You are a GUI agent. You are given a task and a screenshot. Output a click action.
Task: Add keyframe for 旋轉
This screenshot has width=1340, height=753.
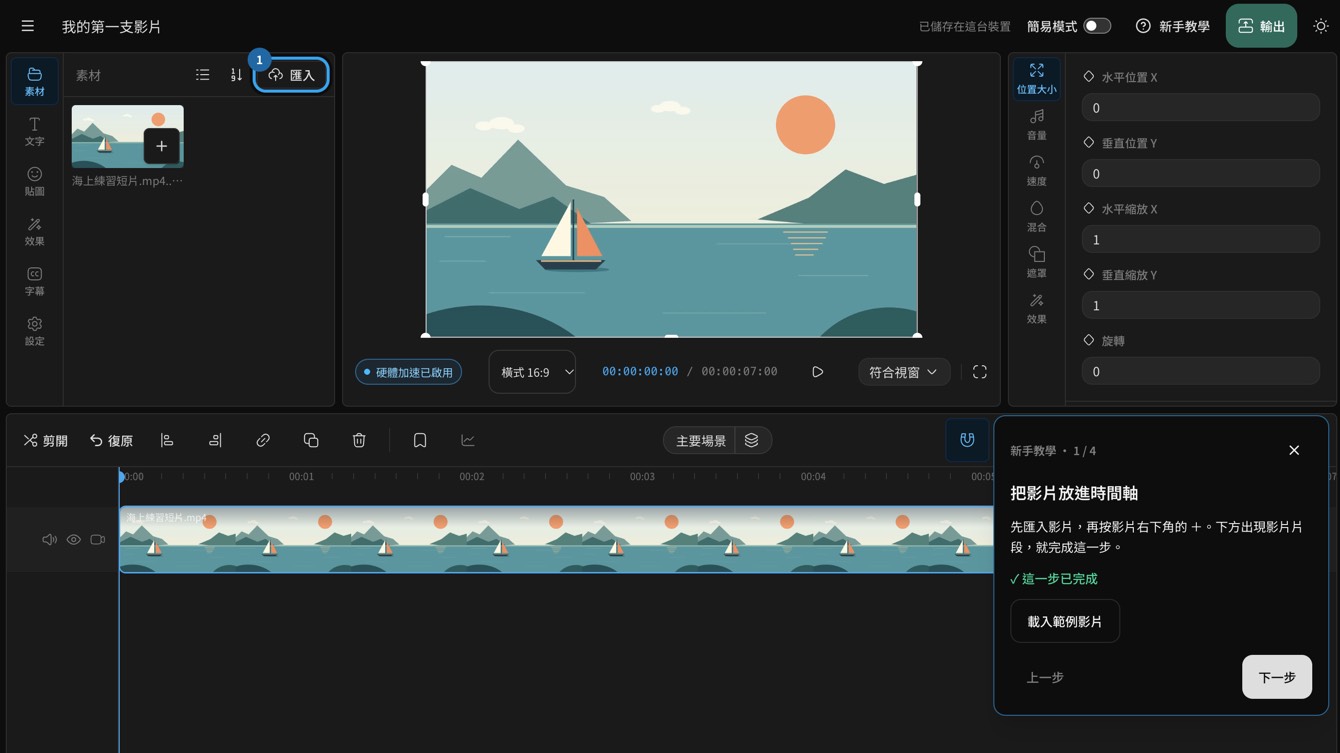click(x=1089, y=340)
